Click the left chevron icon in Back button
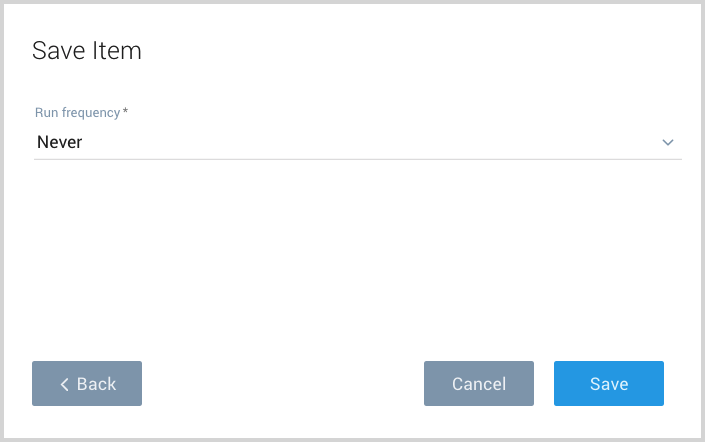This screenshot has width=705, height=442. click(x=64, y=384)
